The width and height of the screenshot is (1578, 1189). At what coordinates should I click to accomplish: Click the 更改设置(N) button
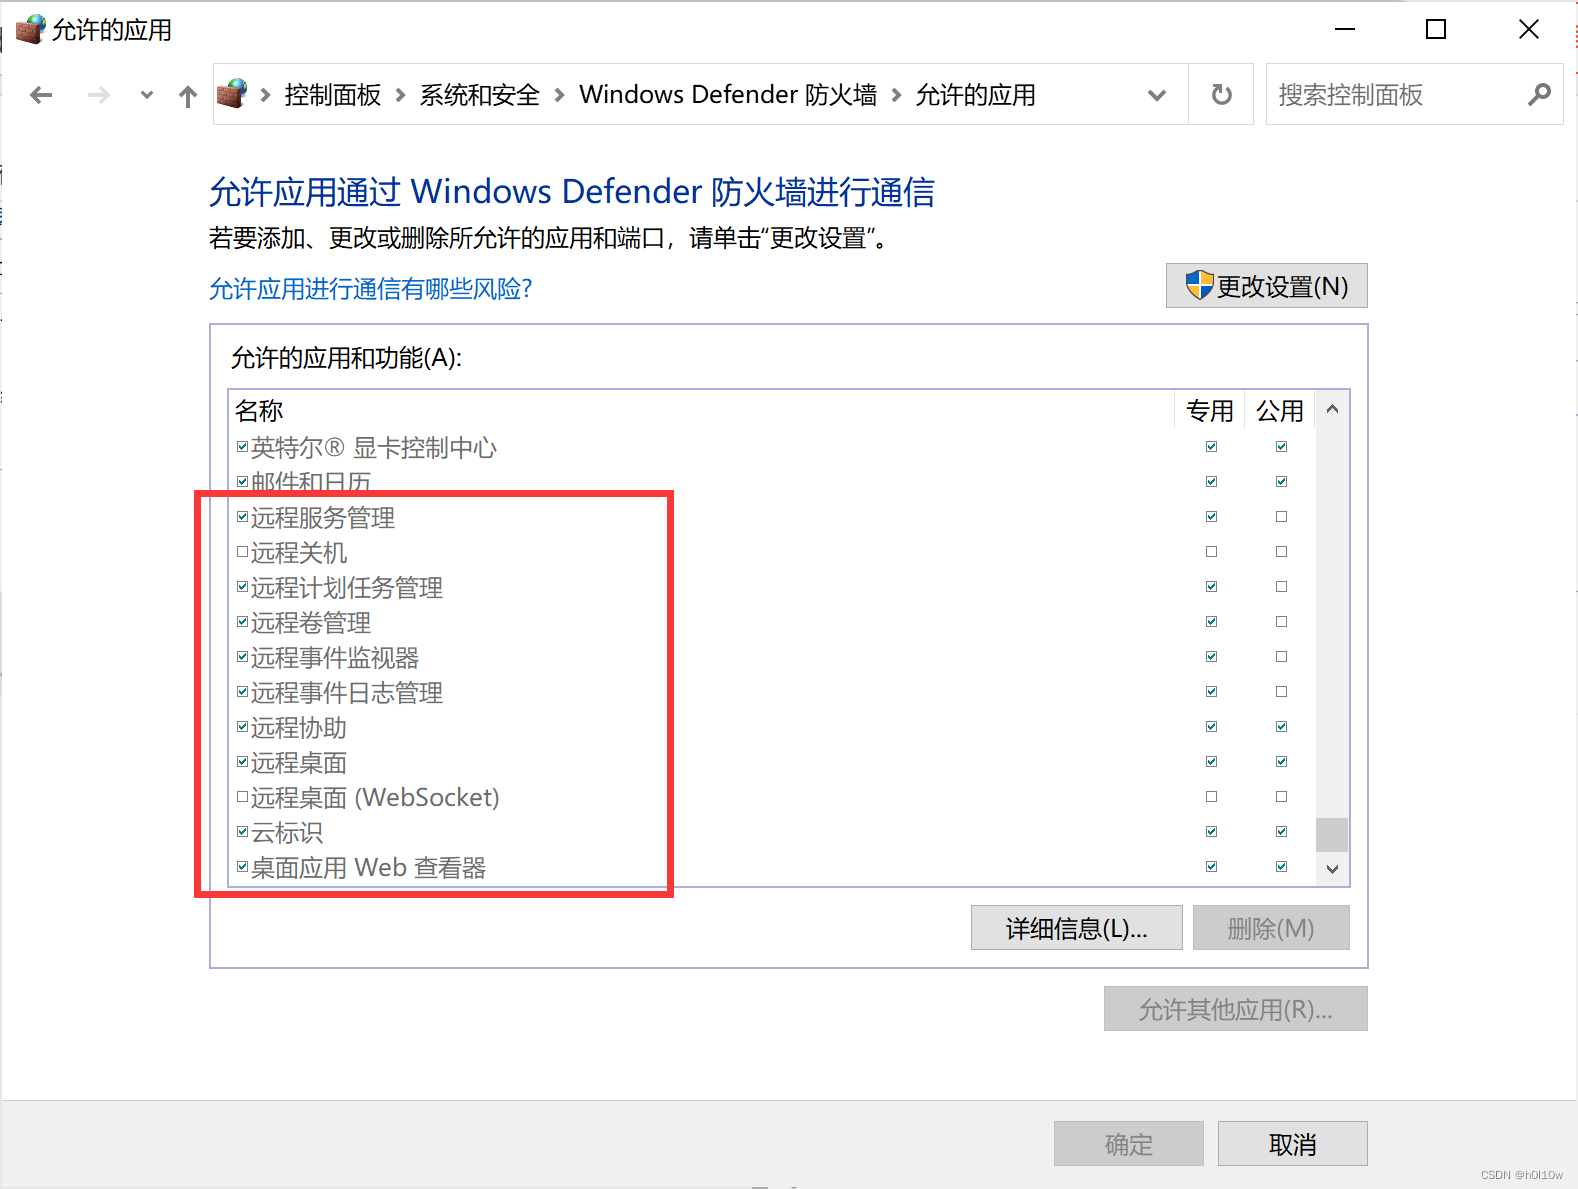(x=1266, y=286)
